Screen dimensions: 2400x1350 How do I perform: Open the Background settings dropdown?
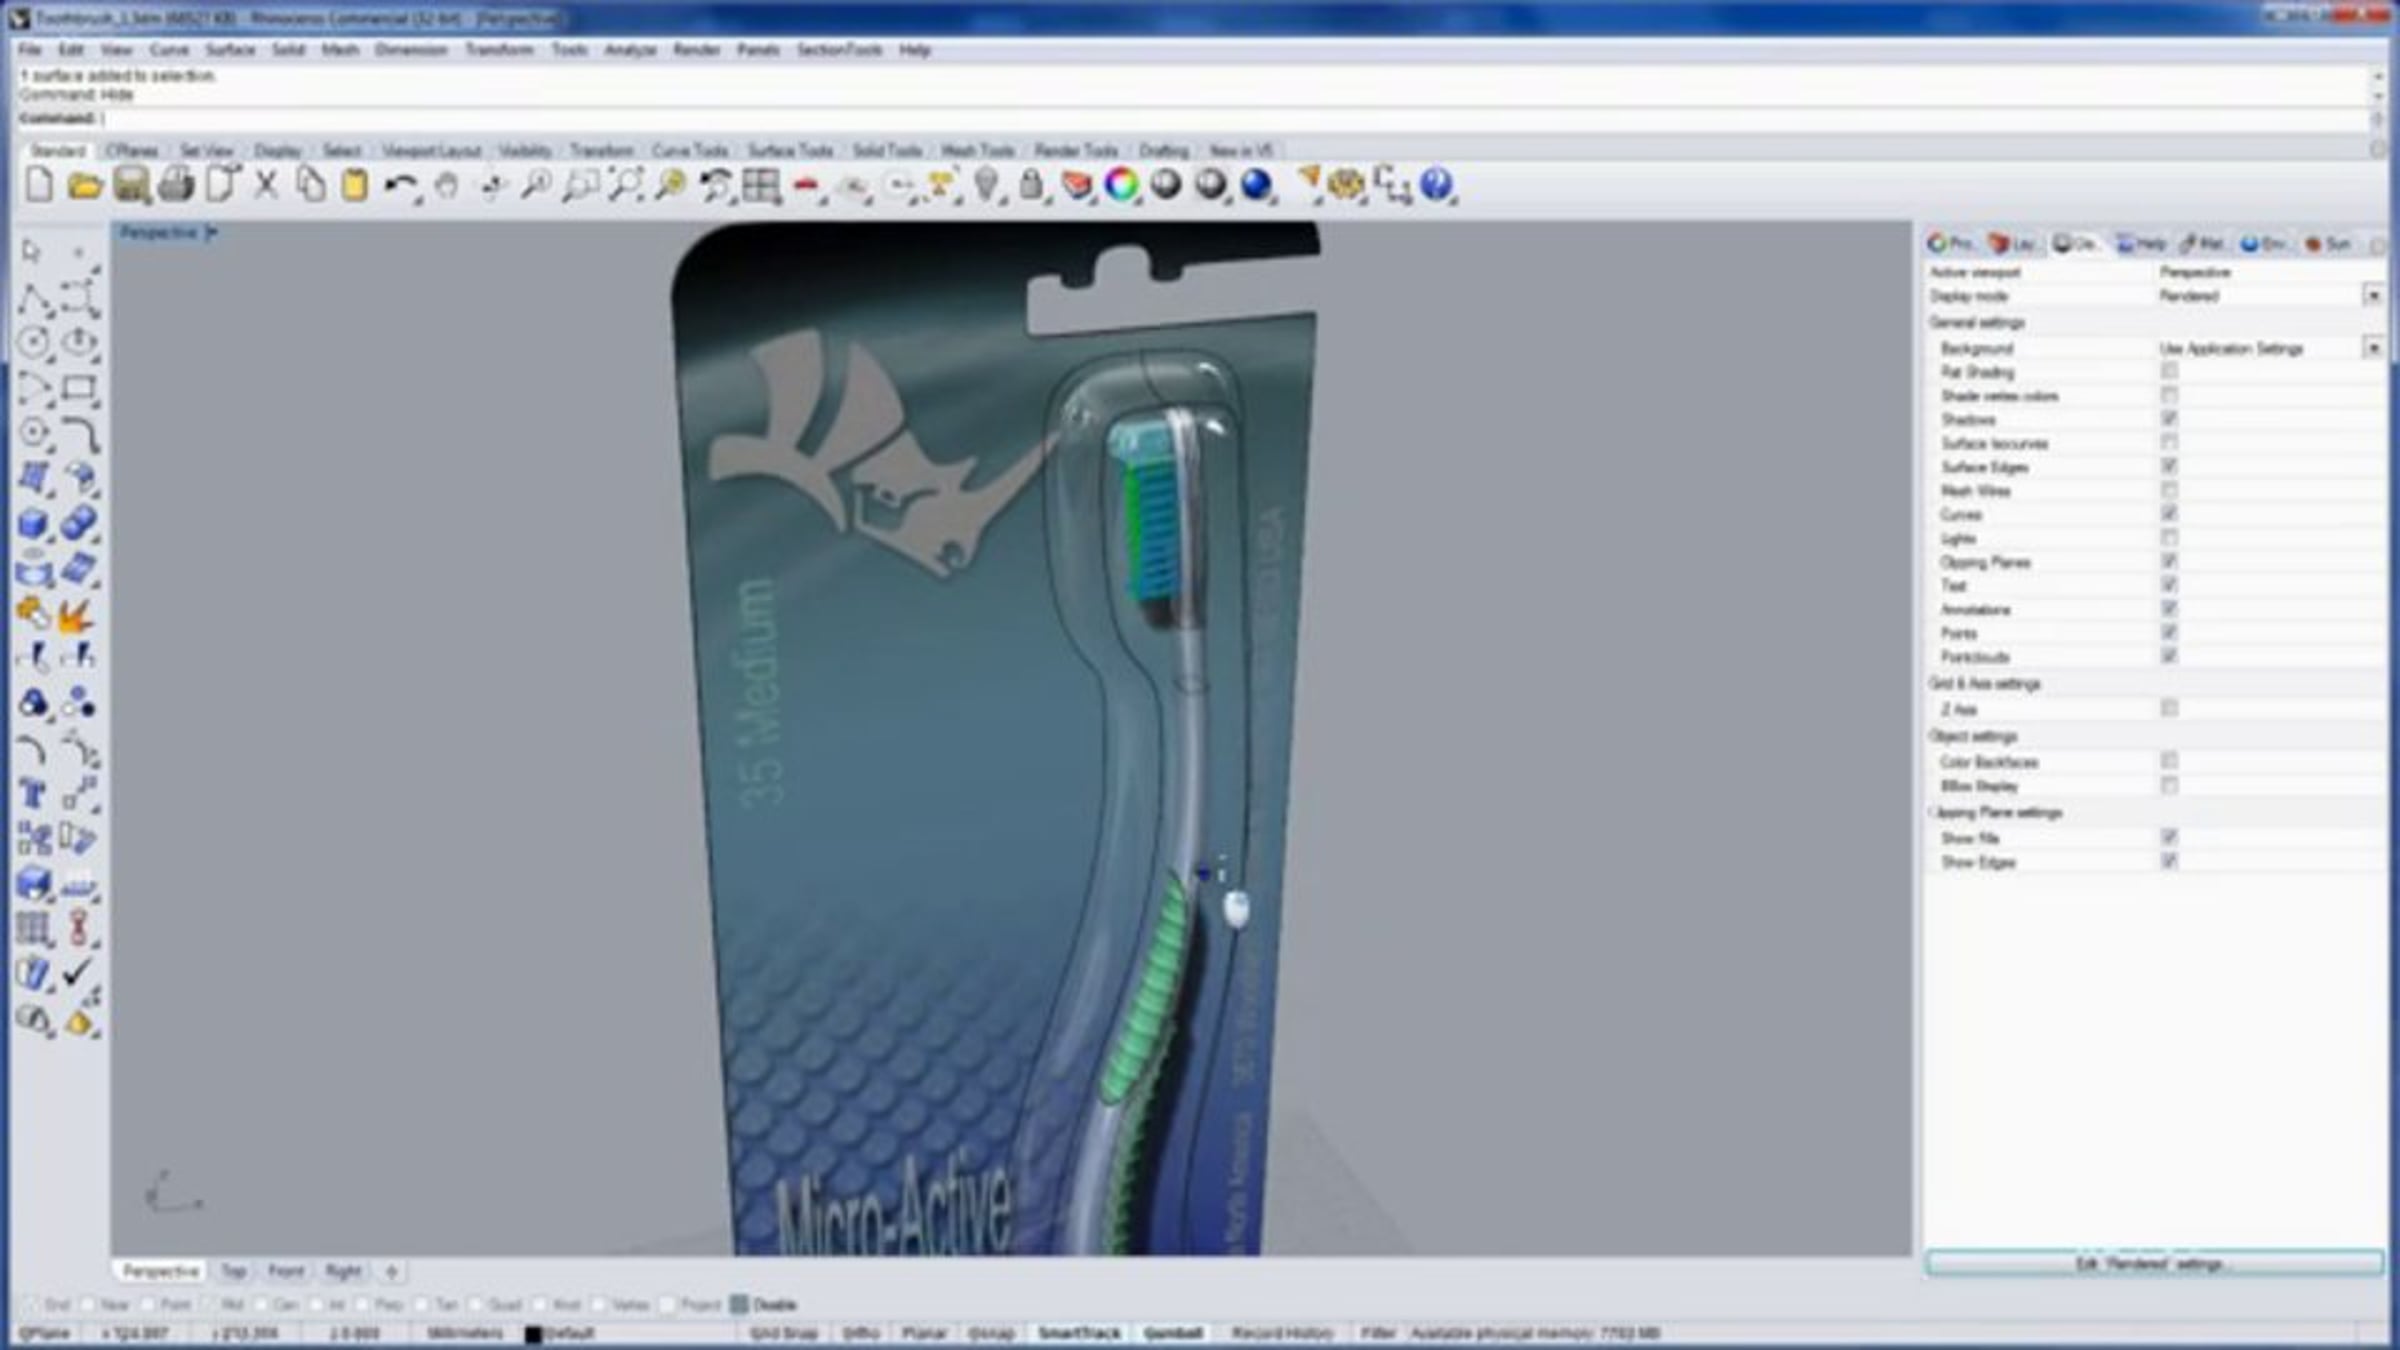click(2372, 348)
